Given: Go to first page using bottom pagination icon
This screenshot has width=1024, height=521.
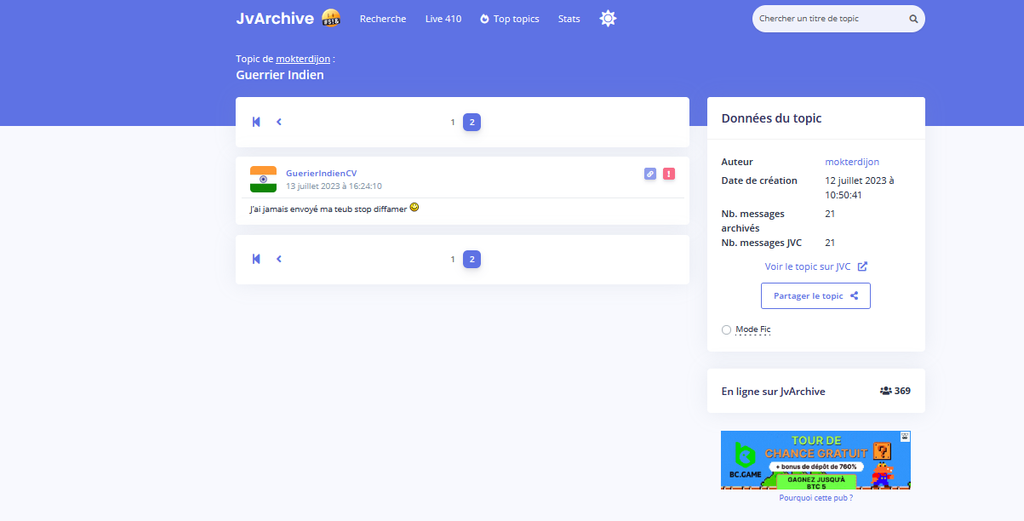Looking at the screenshot, I should click(x=256, y=259).
